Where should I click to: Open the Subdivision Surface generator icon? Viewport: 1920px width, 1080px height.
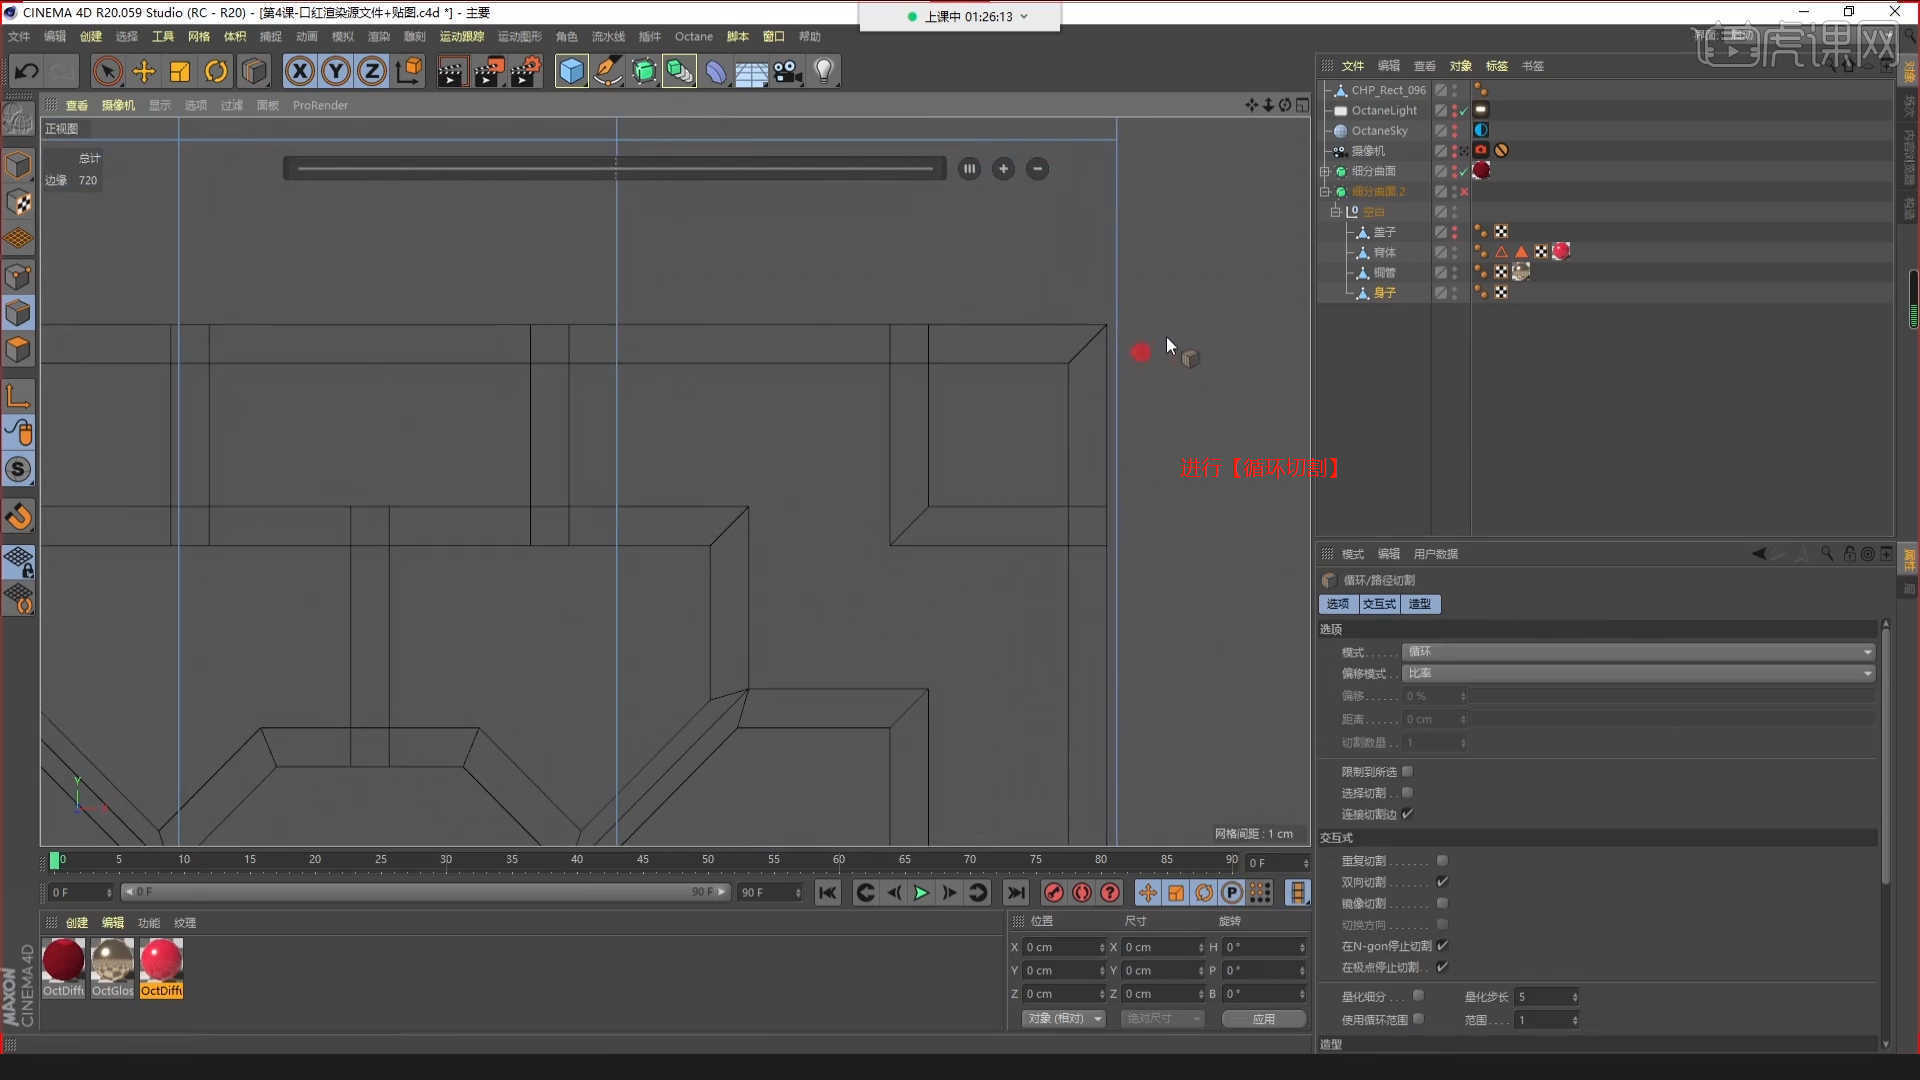(x=644, y=71)
